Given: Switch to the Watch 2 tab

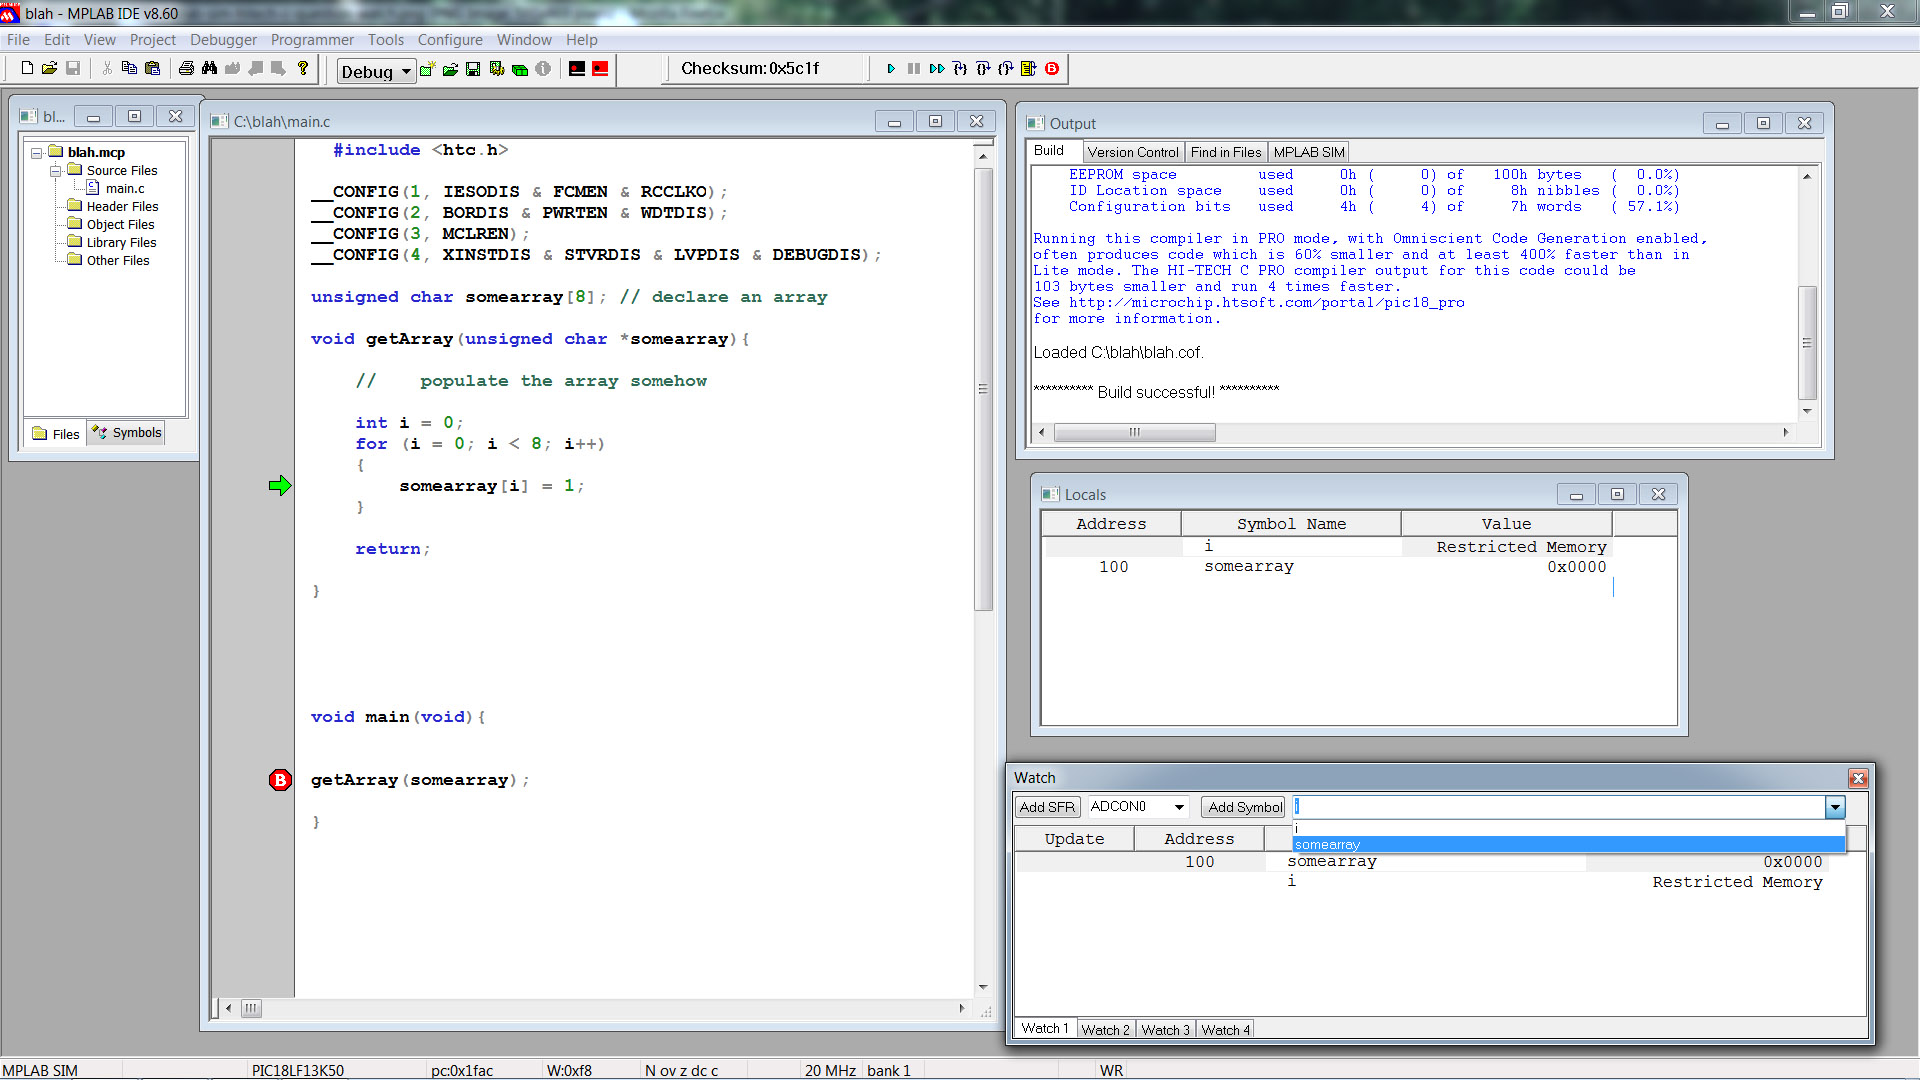Looking at the screenshot, I should (x=1105, y=1030).
